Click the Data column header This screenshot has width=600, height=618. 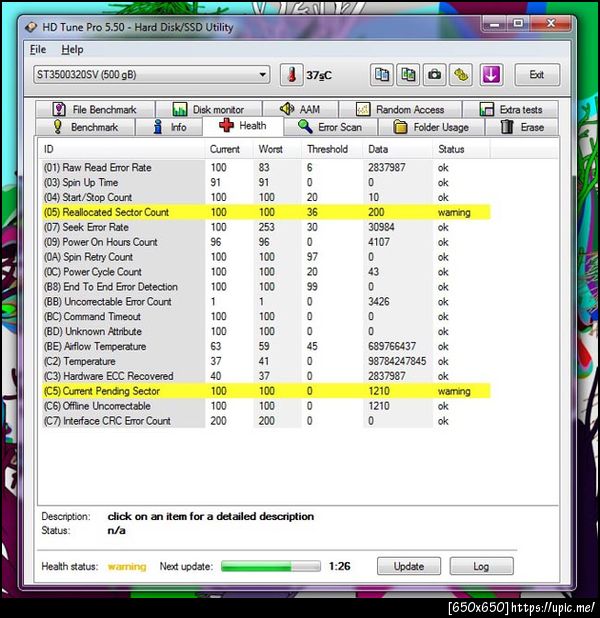coord(397,149)
